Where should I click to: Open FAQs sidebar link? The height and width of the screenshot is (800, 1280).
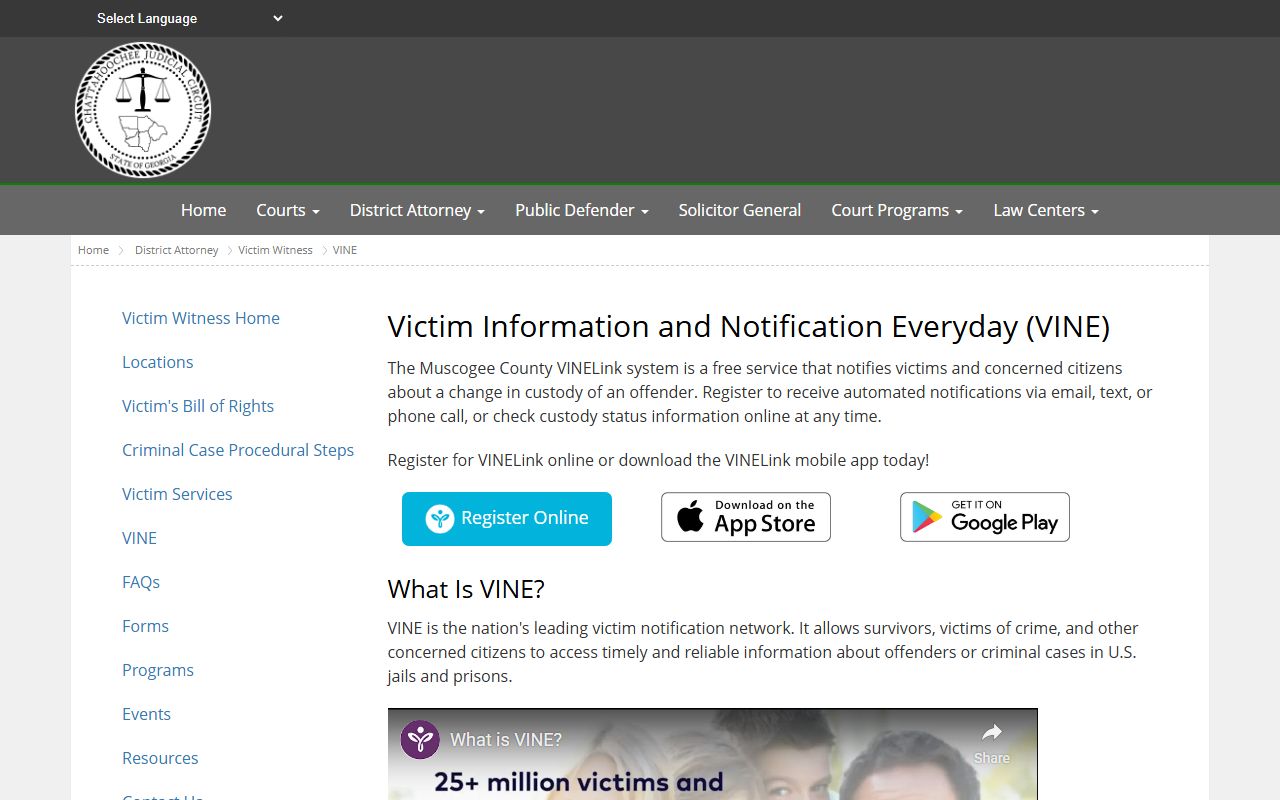click(141, 582)
